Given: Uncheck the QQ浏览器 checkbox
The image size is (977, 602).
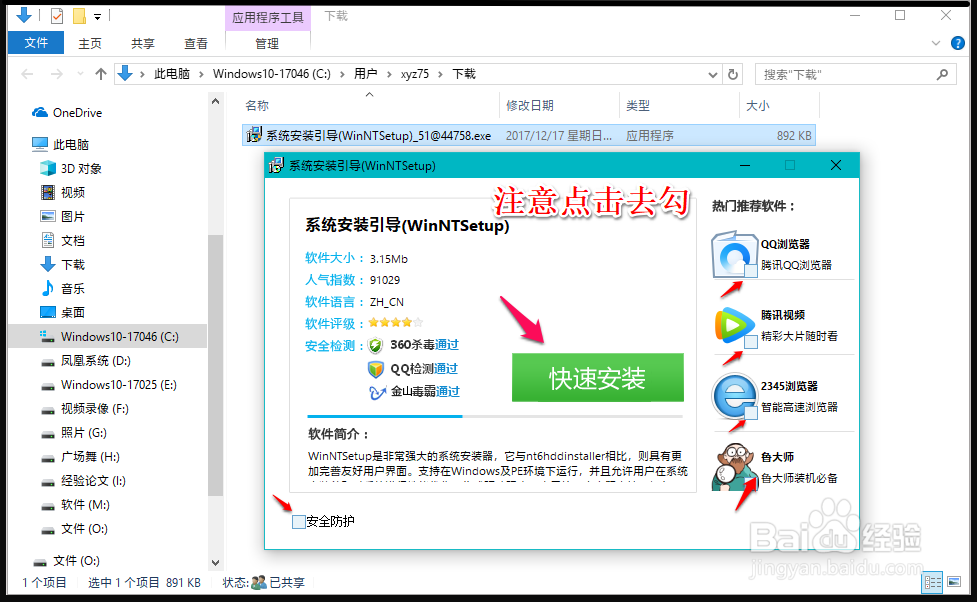Looking at the screenshot, I should 751,270.
